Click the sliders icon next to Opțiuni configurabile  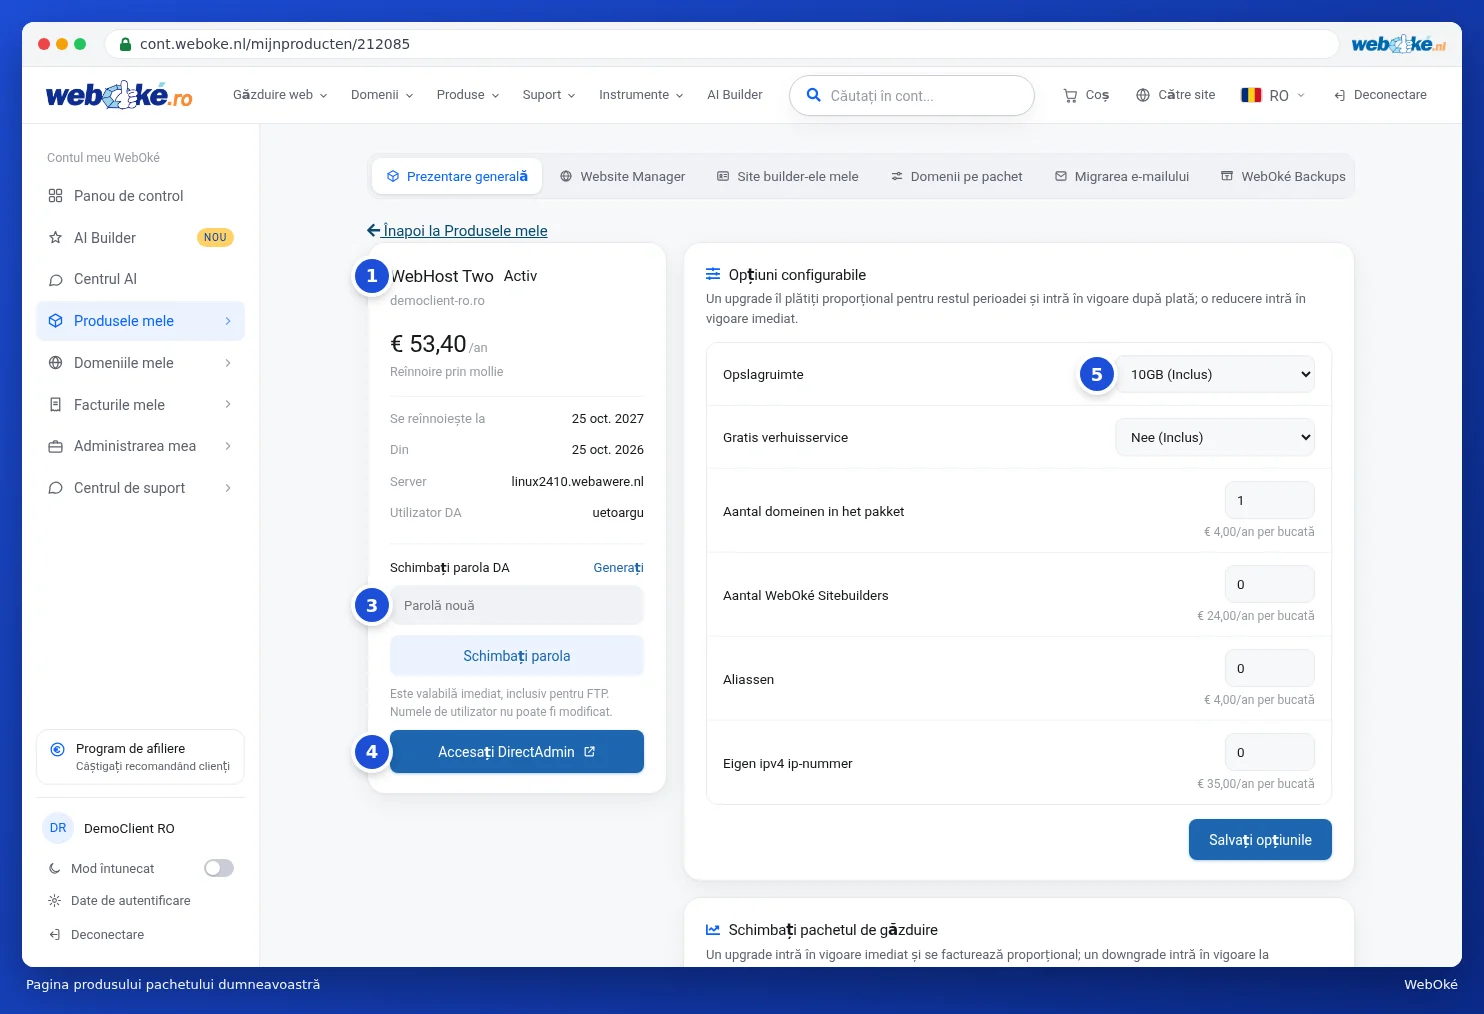click(713, 274)
